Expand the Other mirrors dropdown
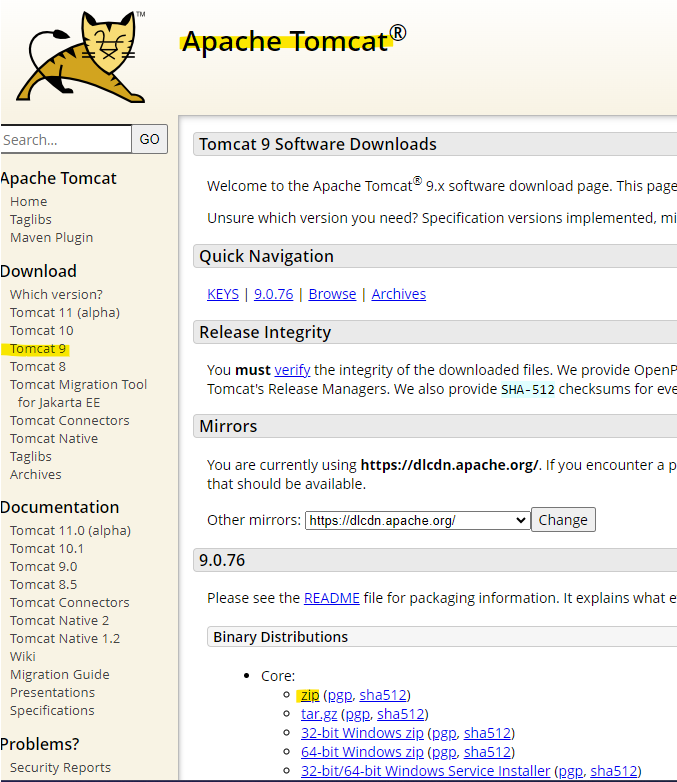 [418, 520]
